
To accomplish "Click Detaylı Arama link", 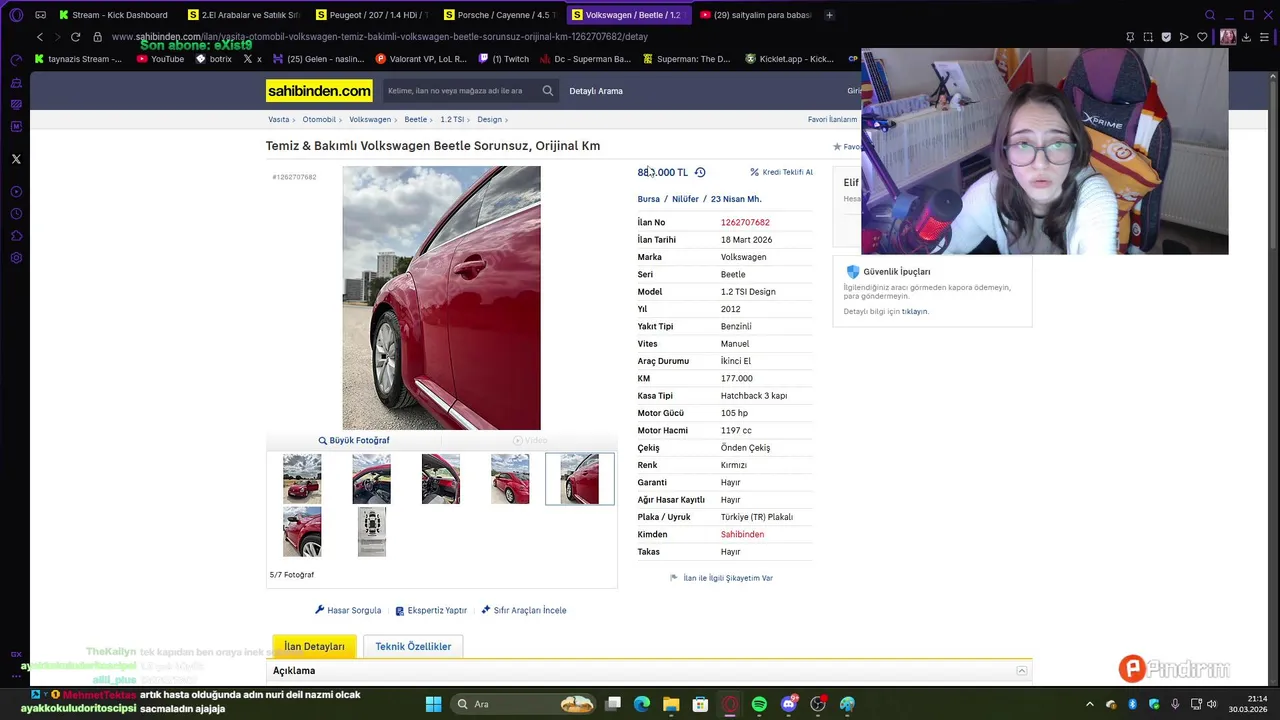I will [596, 91].
